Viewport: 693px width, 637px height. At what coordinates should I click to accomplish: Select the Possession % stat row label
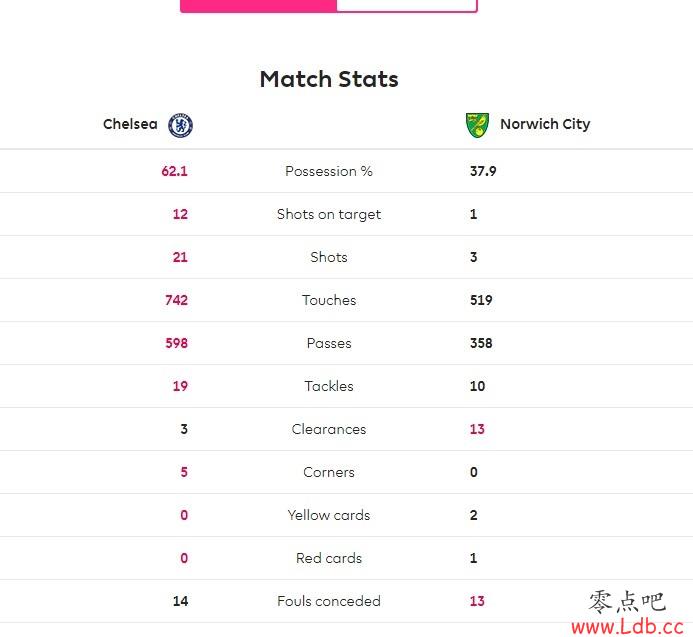point(329,171)
